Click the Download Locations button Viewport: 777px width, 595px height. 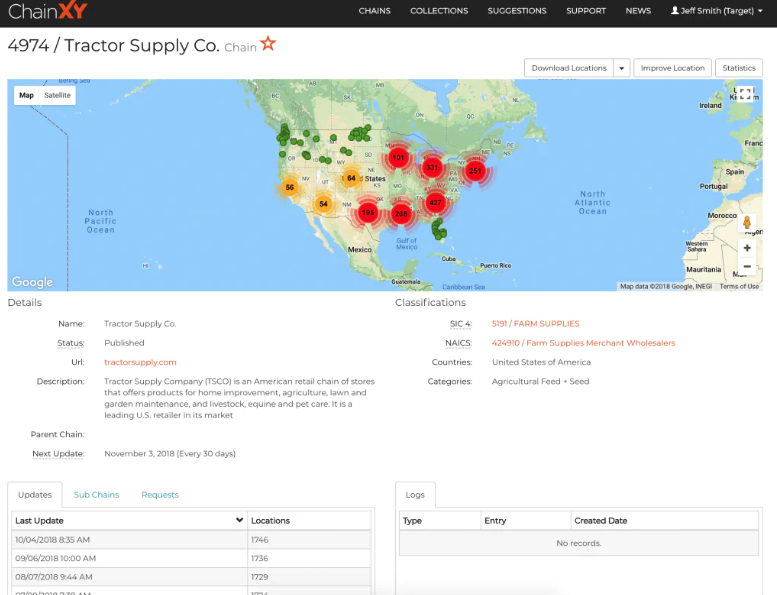coord(569,68)
